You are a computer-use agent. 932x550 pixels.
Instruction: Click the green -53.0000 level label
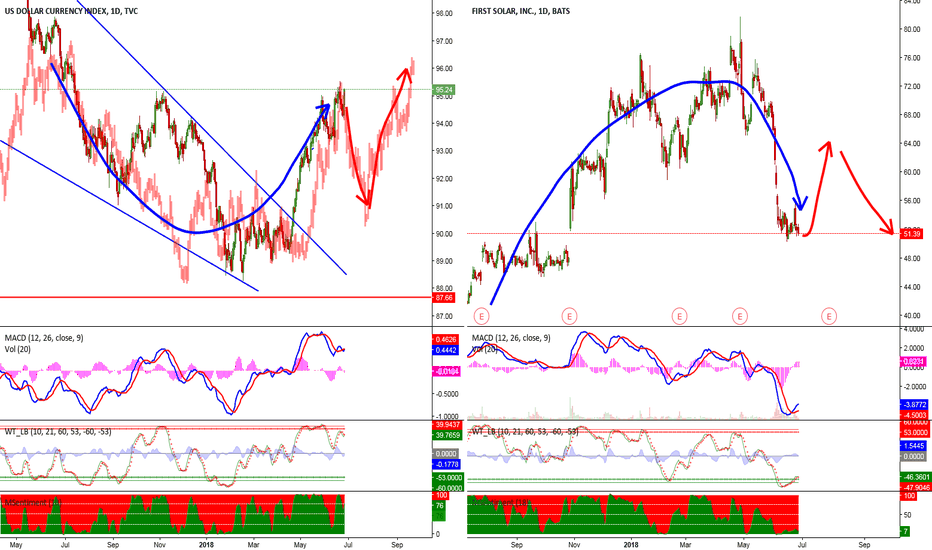click(x=448, y=477)
